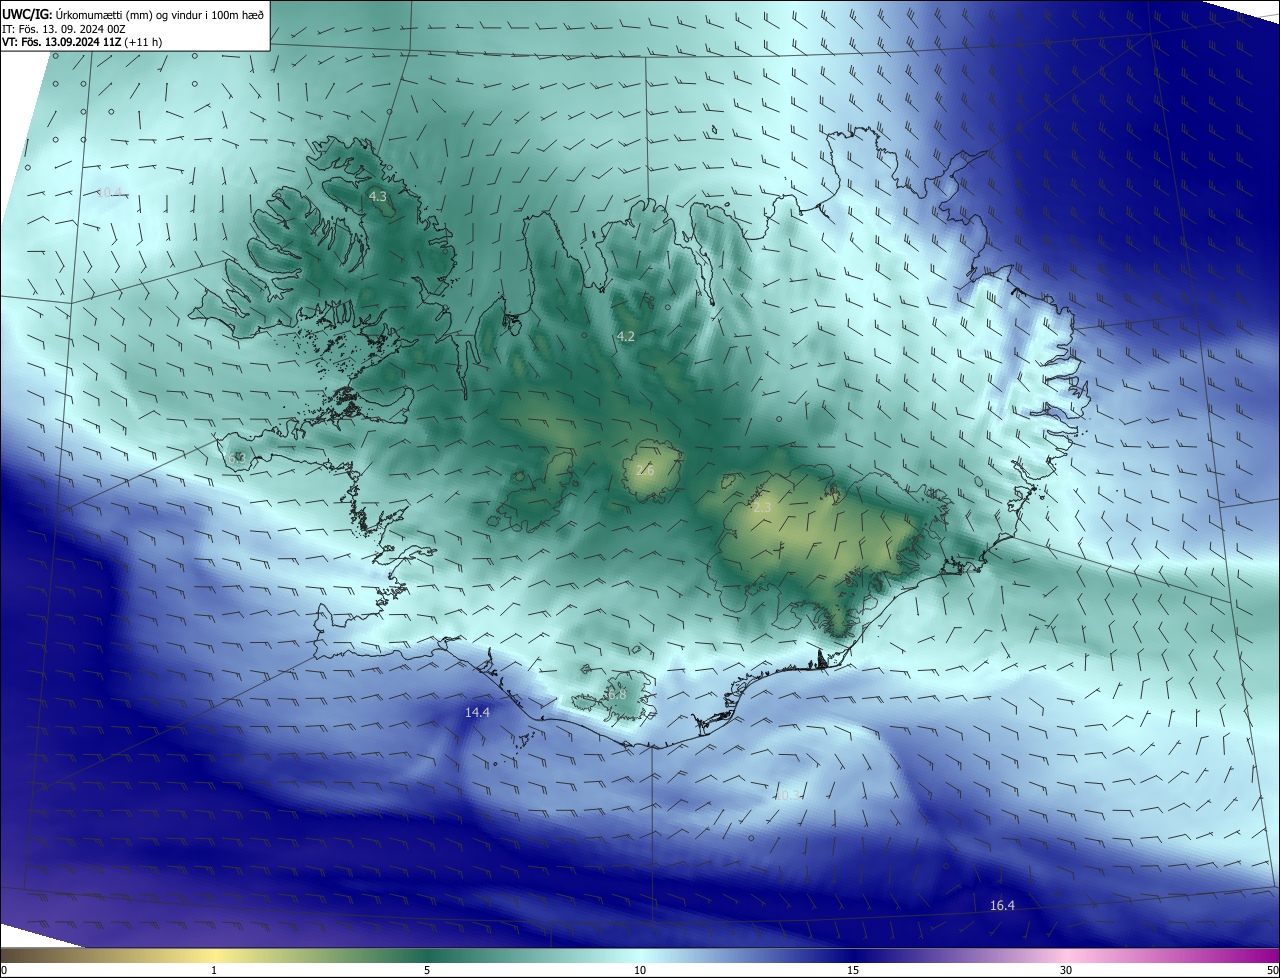This screenshot has height=978, width=1280.
Task: Click the 2.6 value on Hofsjökull glacier
Action: coord(646,470)
